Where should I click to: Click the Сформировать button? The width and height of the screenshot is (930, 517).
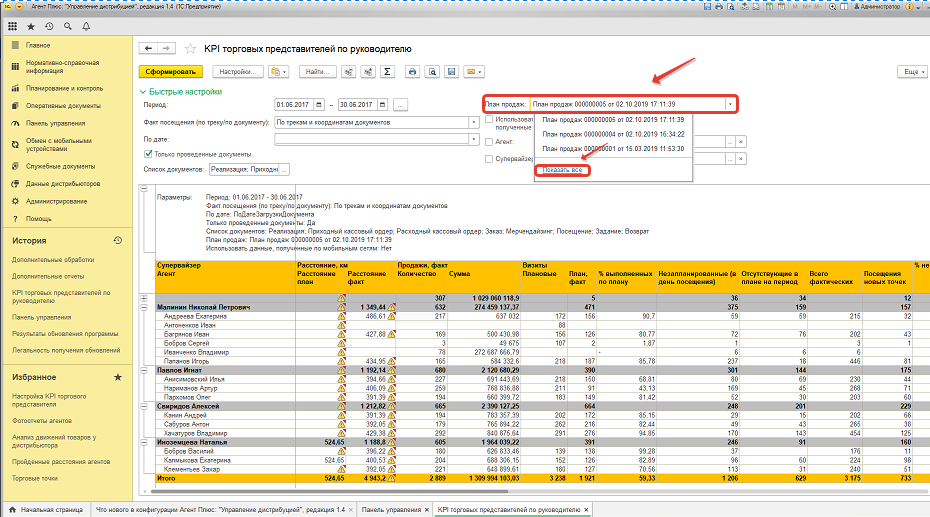(171, 72)
